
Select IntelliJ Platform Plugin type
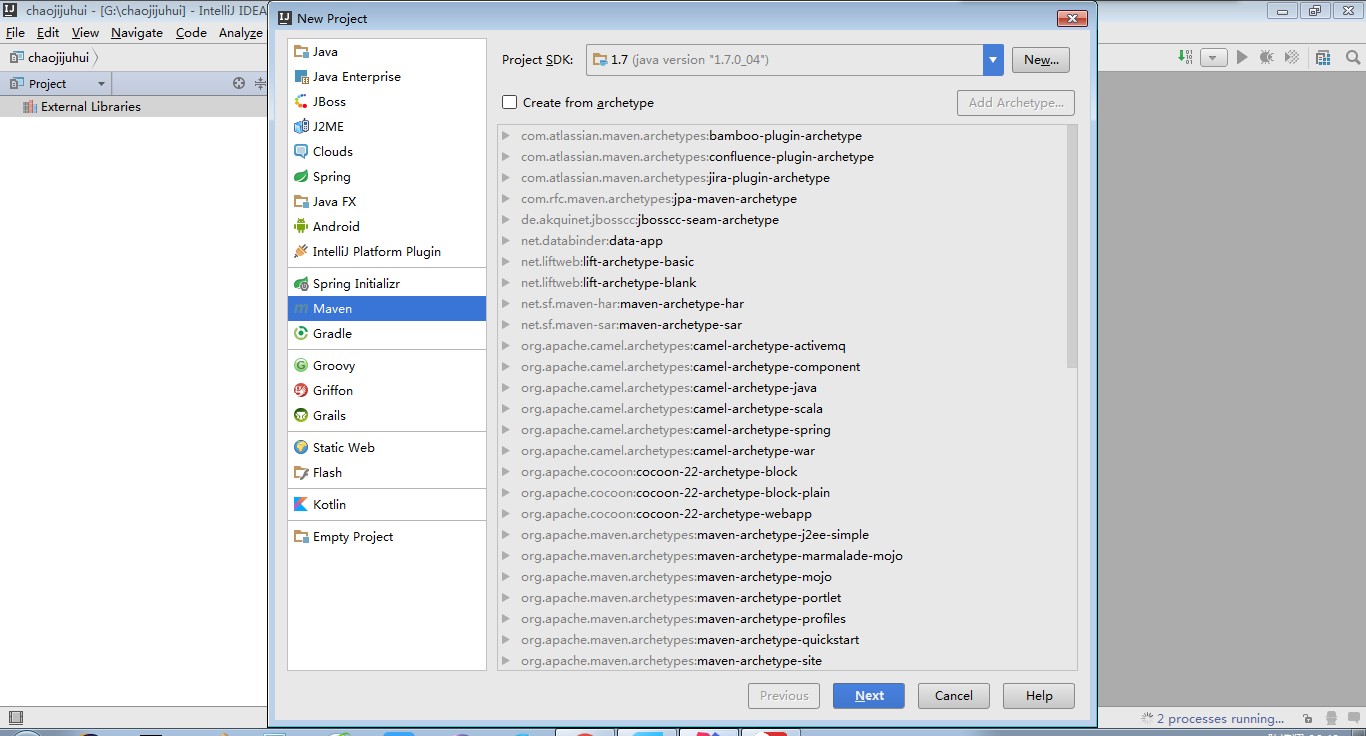[x=386, y=251]
